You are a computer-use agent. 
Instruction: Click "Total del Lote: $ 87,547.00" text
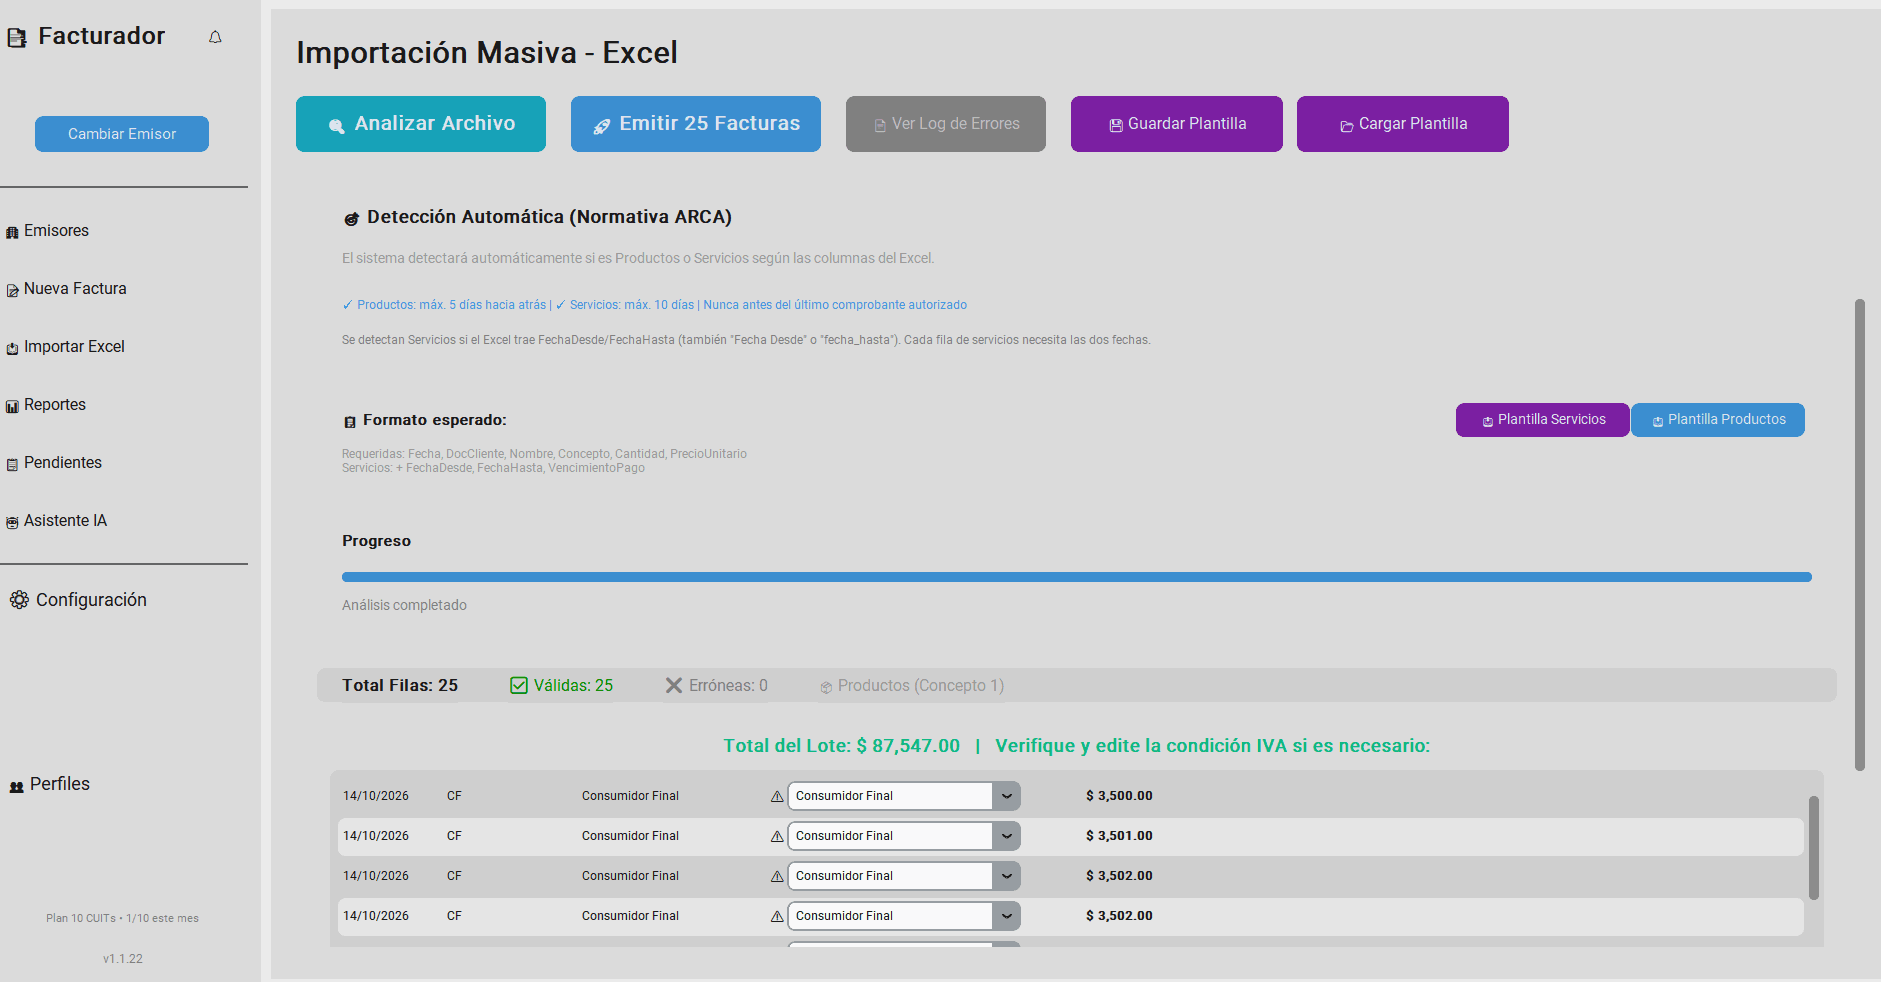pos(842,746)
